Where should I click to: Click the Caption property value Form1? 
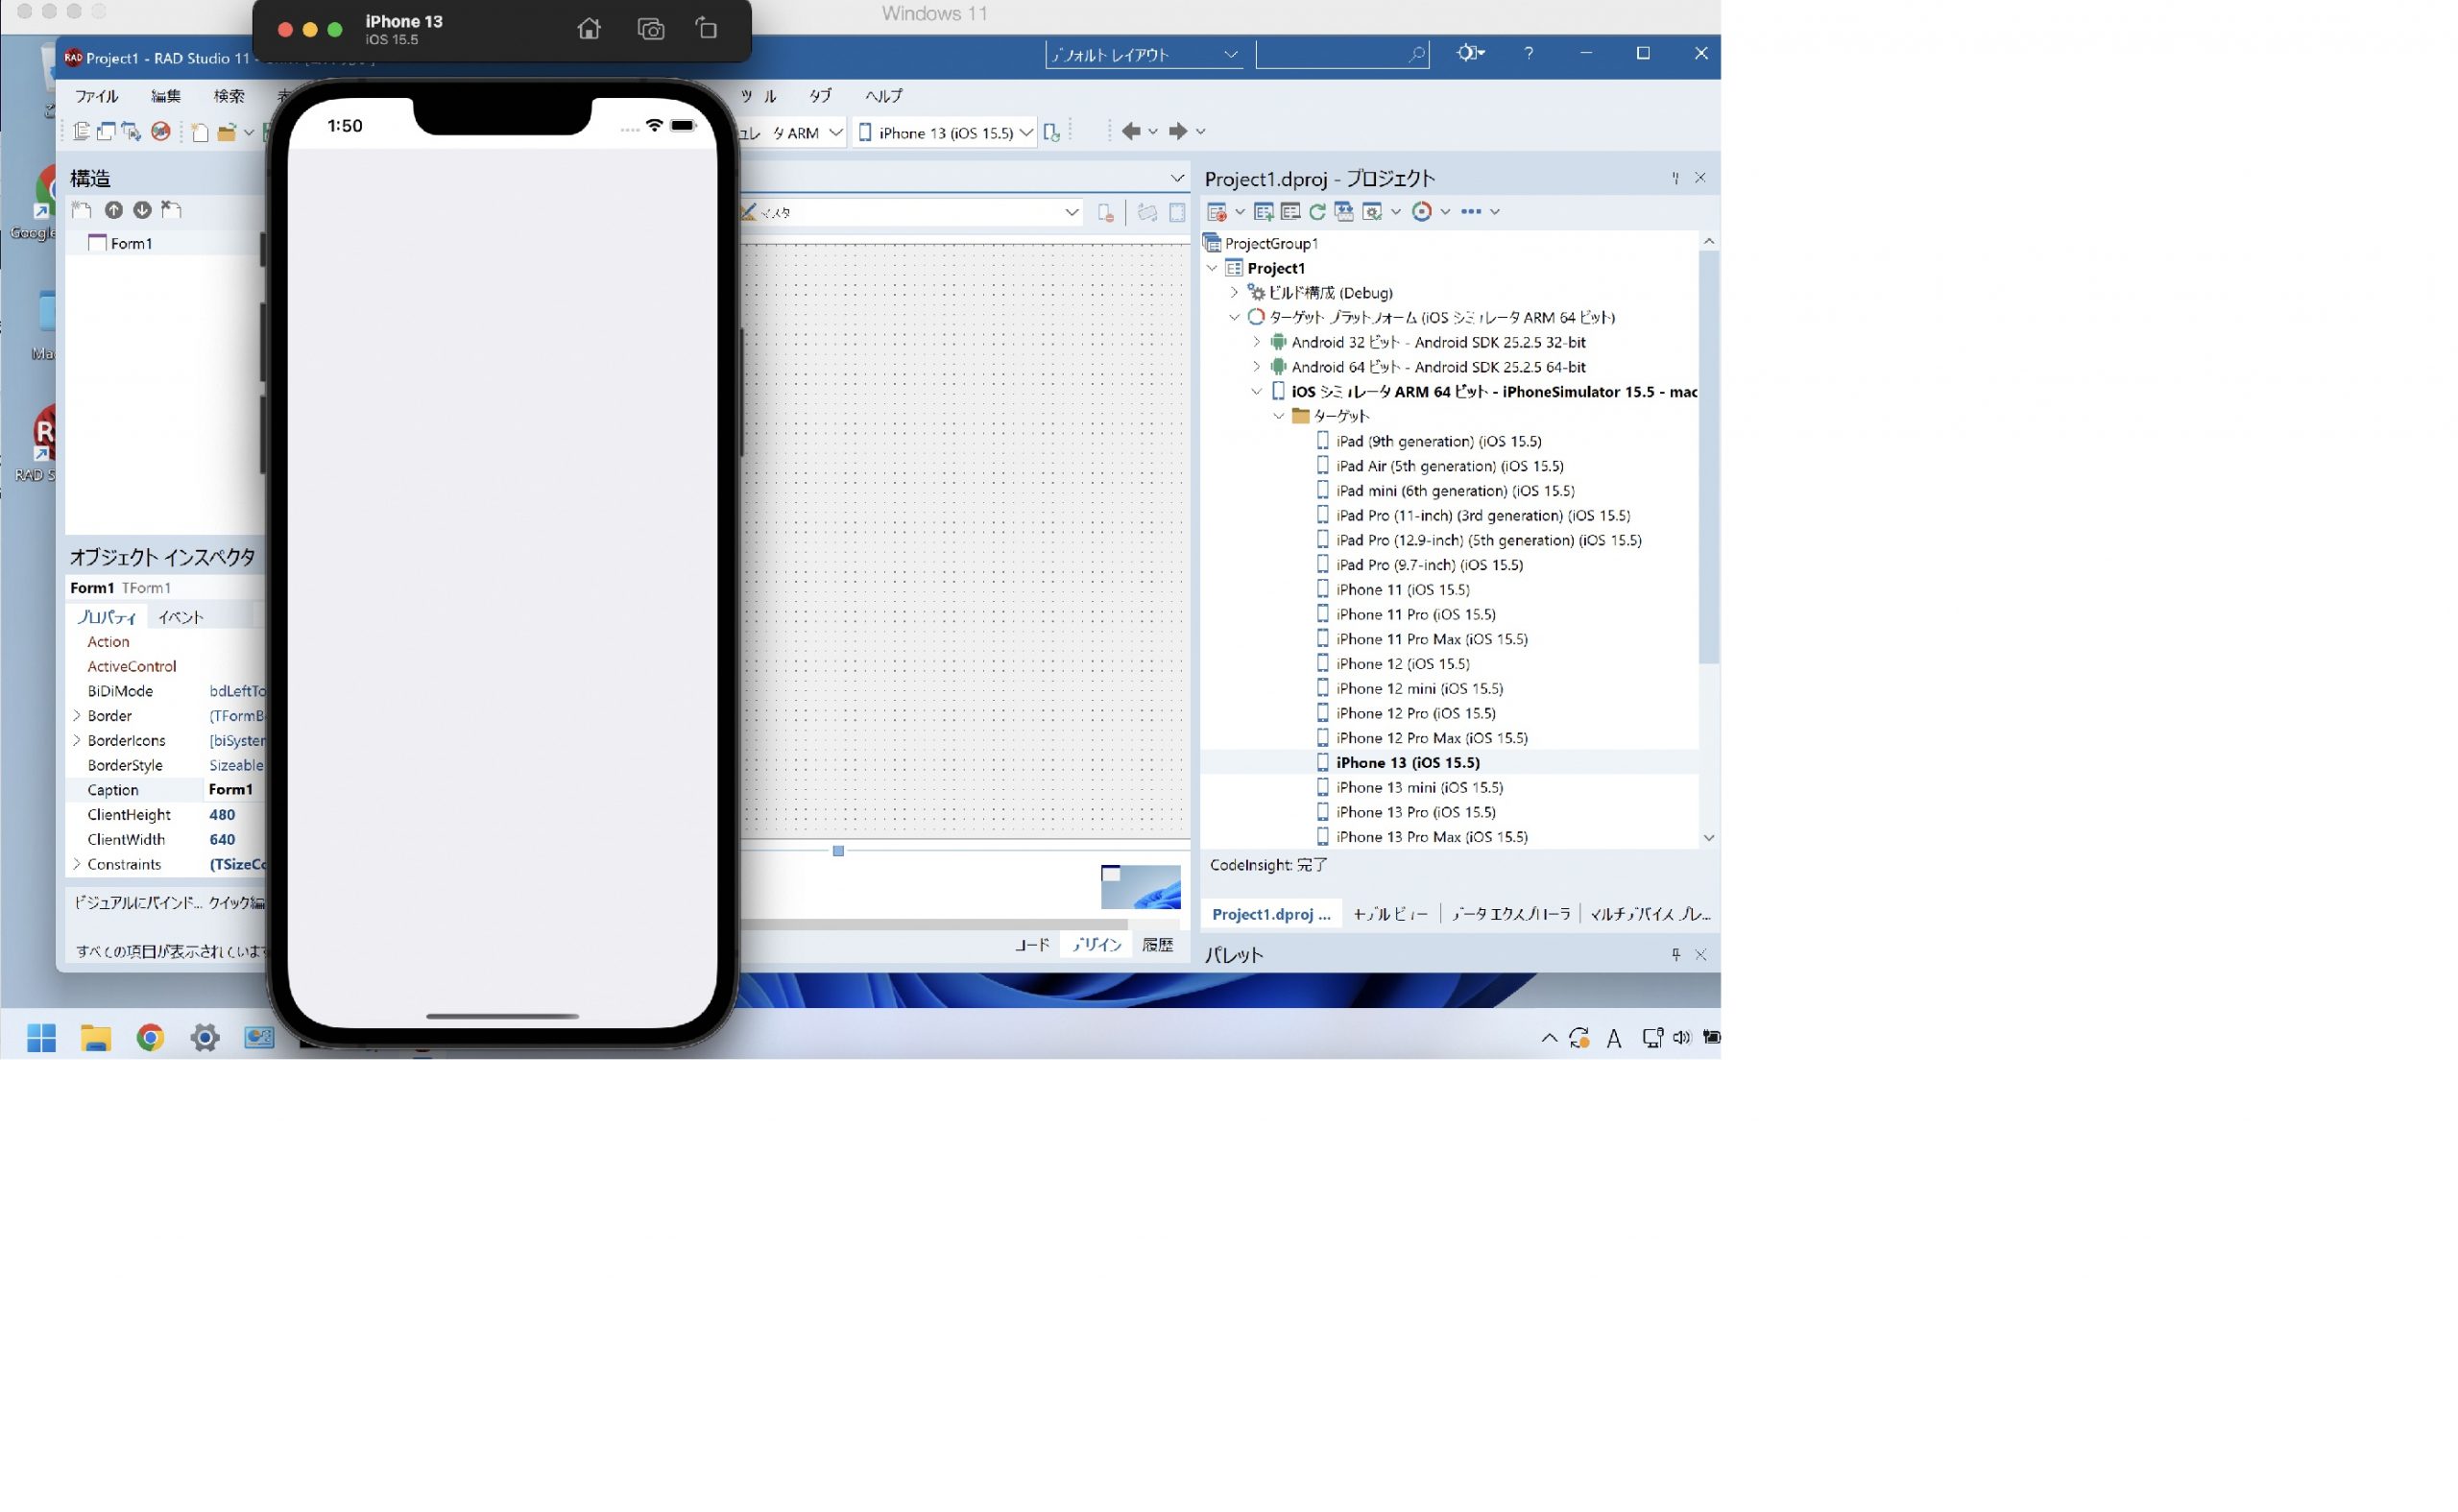(231, 790)
